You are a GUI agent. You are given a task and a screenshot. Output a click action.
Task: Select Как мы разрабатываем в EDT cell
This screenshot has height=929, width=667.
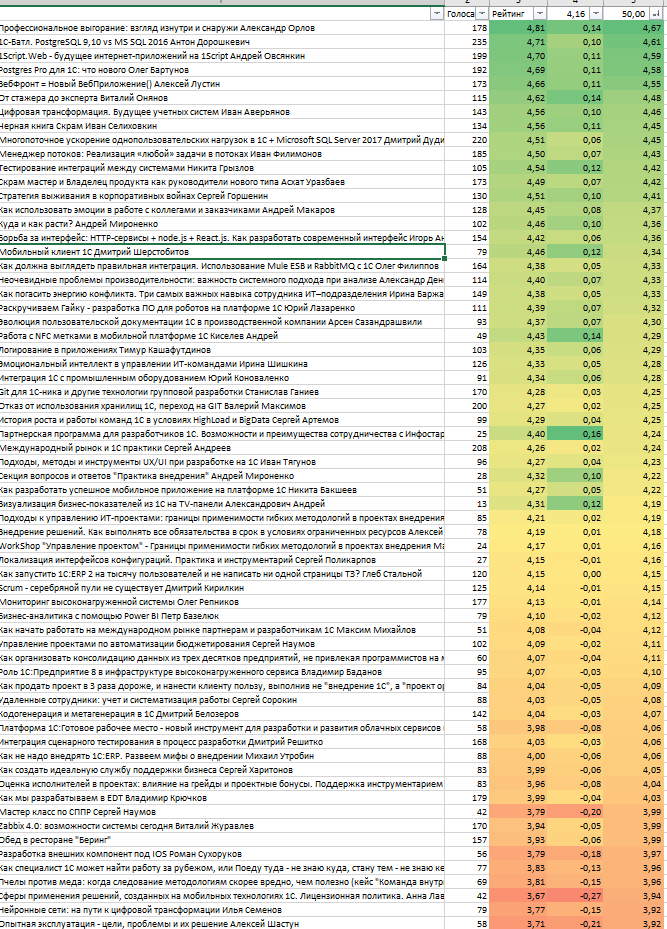222,799
